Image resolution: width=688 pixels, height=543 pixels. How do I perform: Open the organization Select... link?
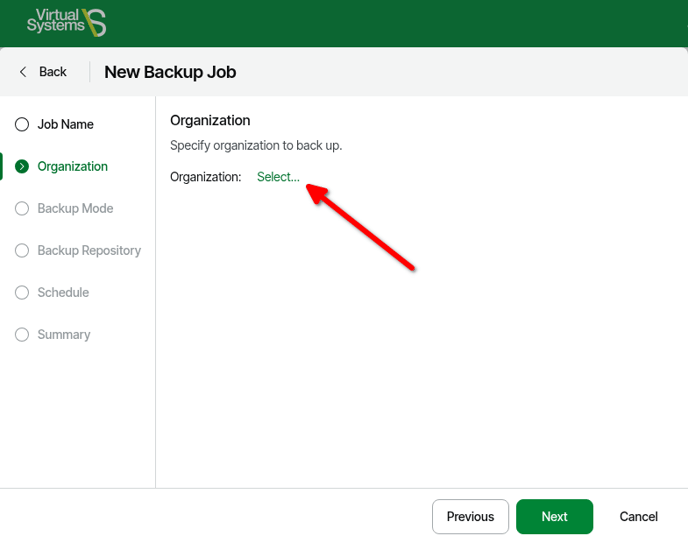click(278, 177)
